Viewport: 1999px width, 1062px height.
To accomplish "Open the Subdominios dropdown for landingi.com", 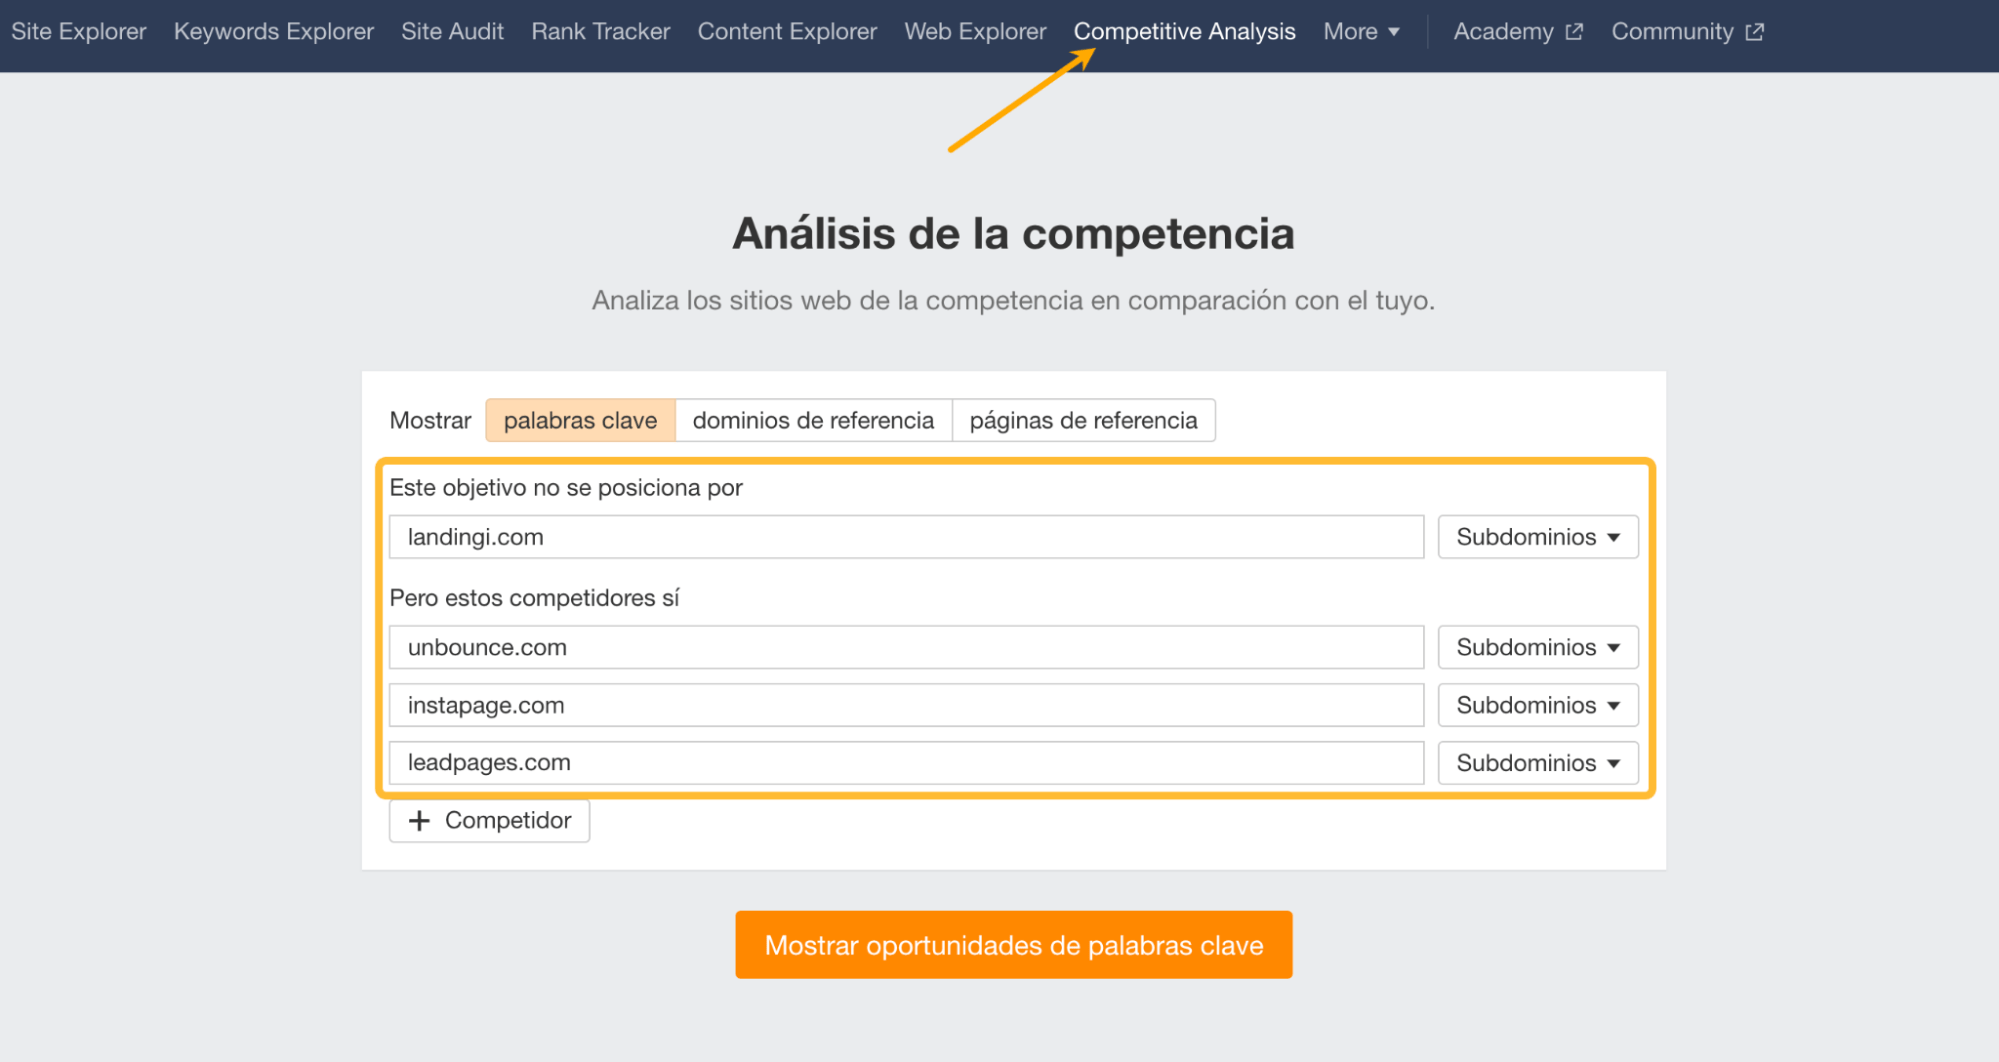I will (x=1536, y=537).
